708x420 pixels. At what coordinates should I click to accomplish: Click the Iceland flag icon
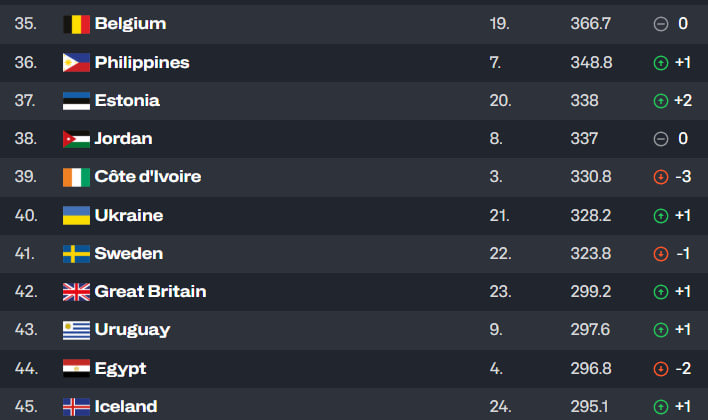[x=76, y=406]
